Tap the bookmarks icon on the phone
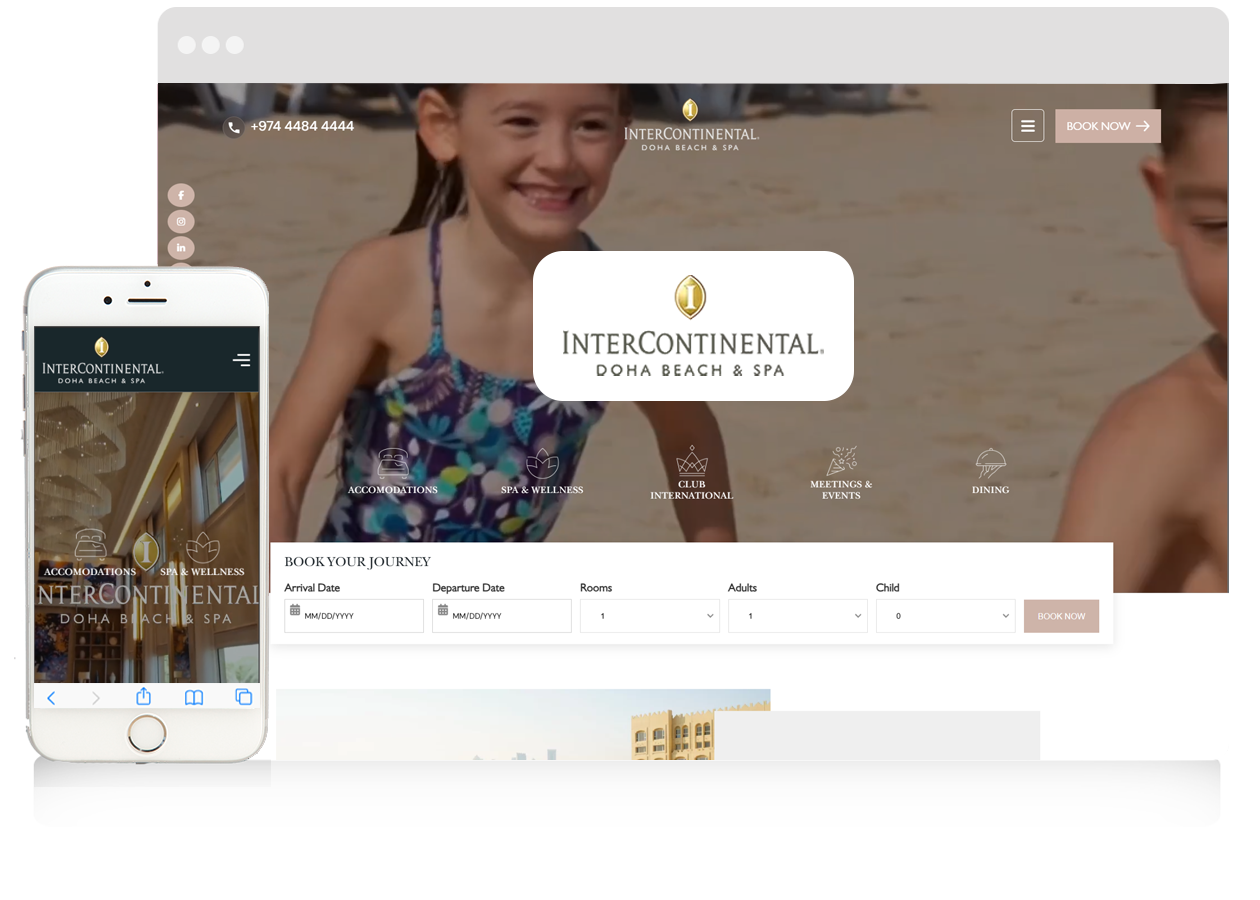 pos(194,697)
